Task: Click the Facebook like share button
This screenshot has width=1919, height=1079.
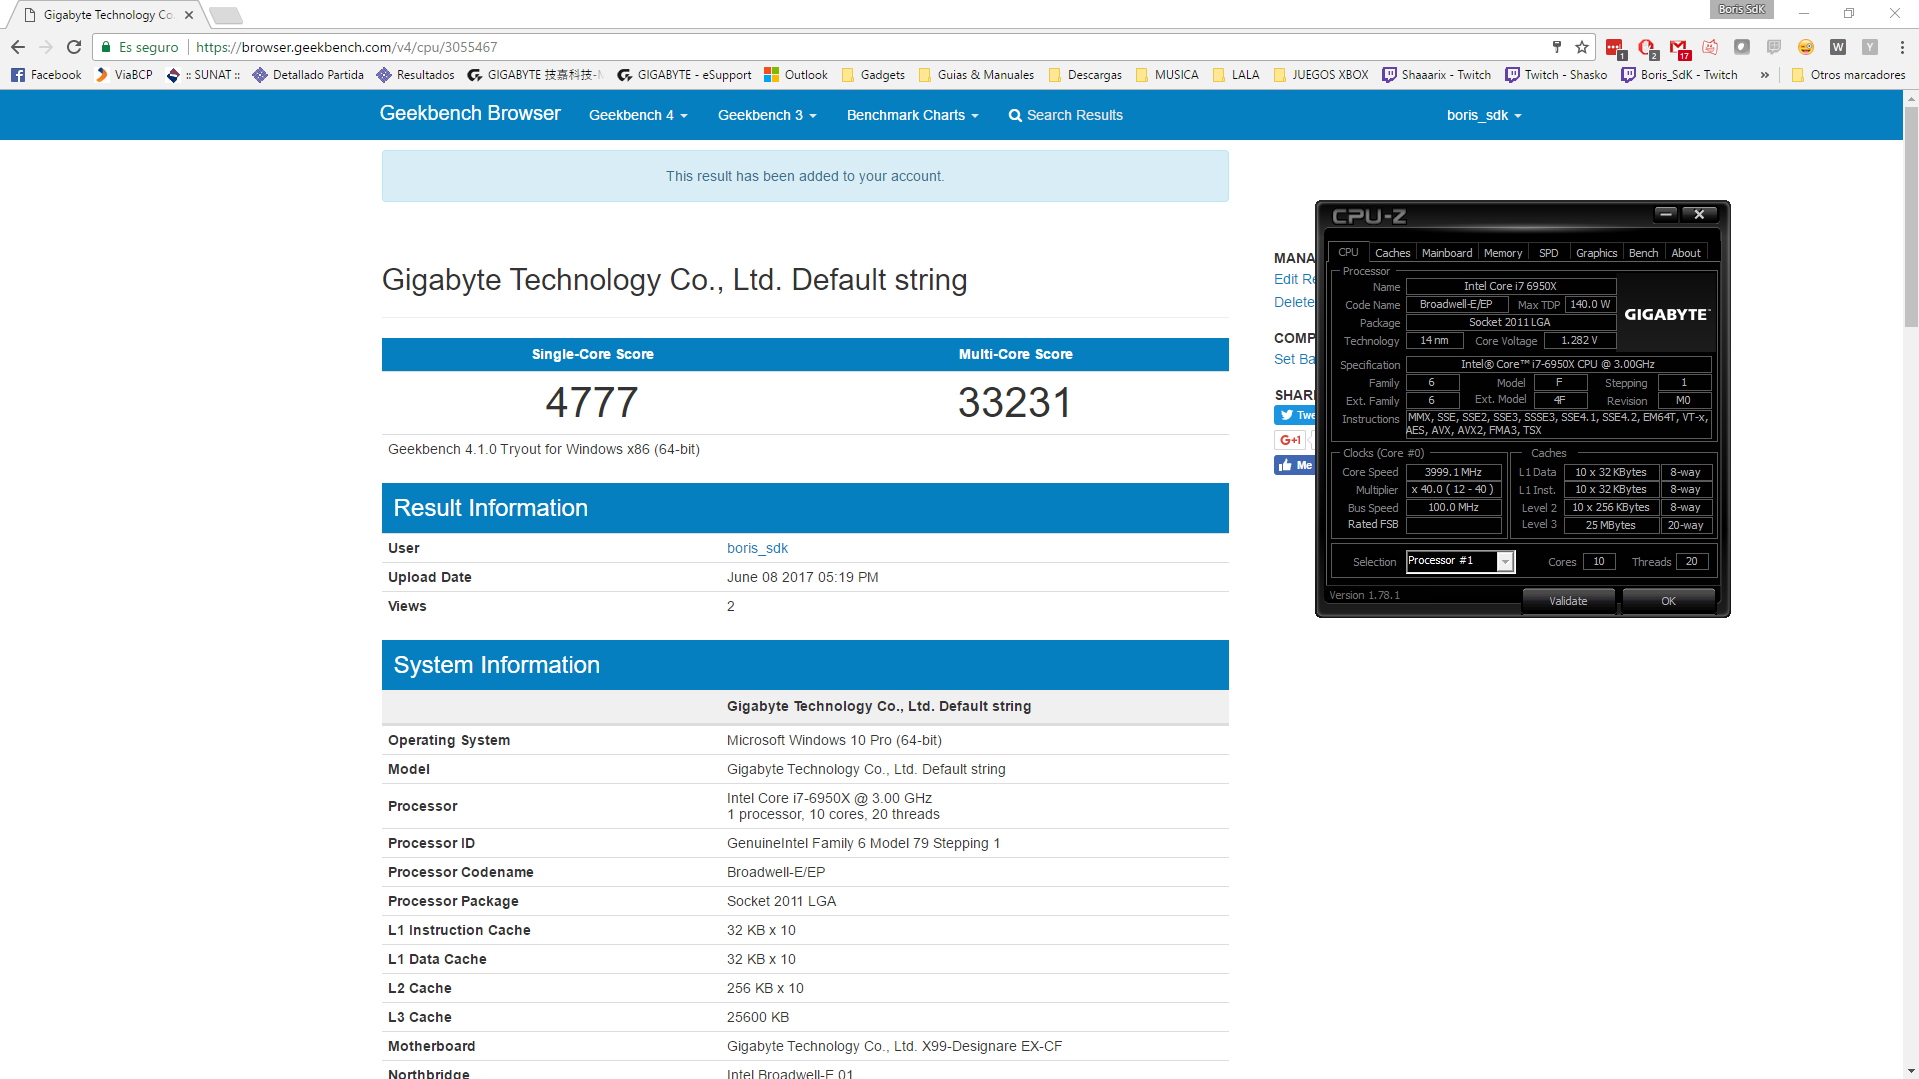Action: tap(1295, 465)
